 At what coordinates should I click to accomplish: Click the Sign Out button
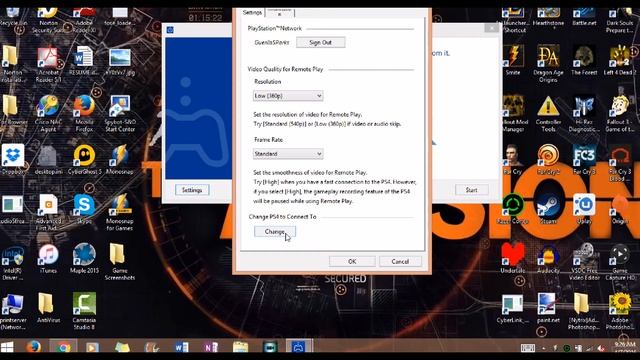(320, 42)
